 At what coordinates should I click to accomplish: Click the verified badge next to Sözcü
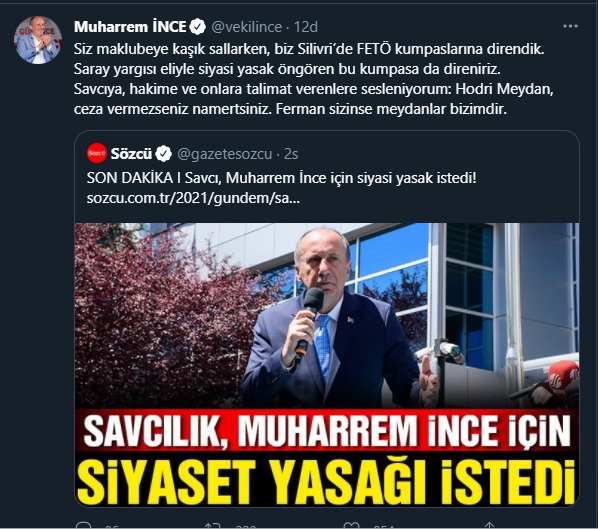(x=163, y=154)
